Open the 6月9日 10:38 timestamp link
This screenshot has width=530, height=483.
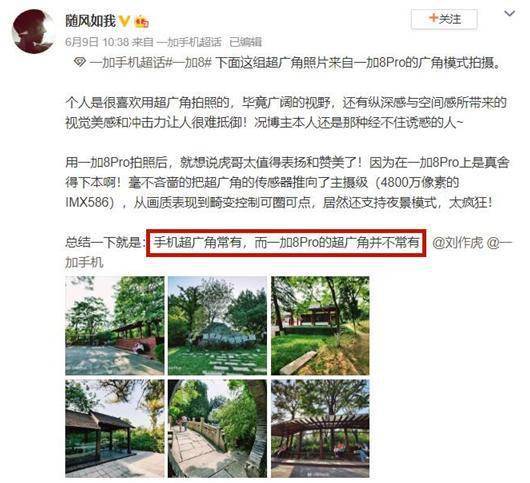(97, 42)
